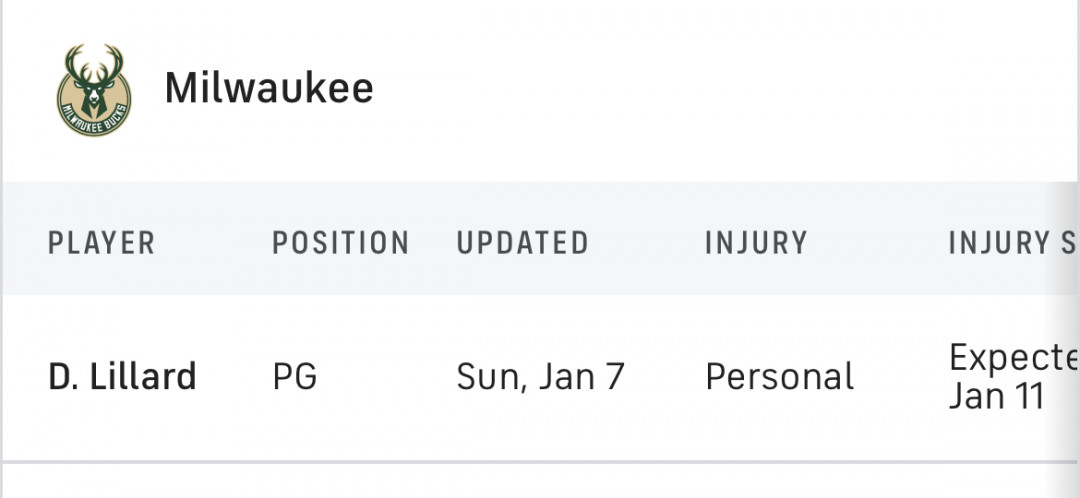Sort table by PLAYER column header
The image size is (1080, 498).
point(101,242)
